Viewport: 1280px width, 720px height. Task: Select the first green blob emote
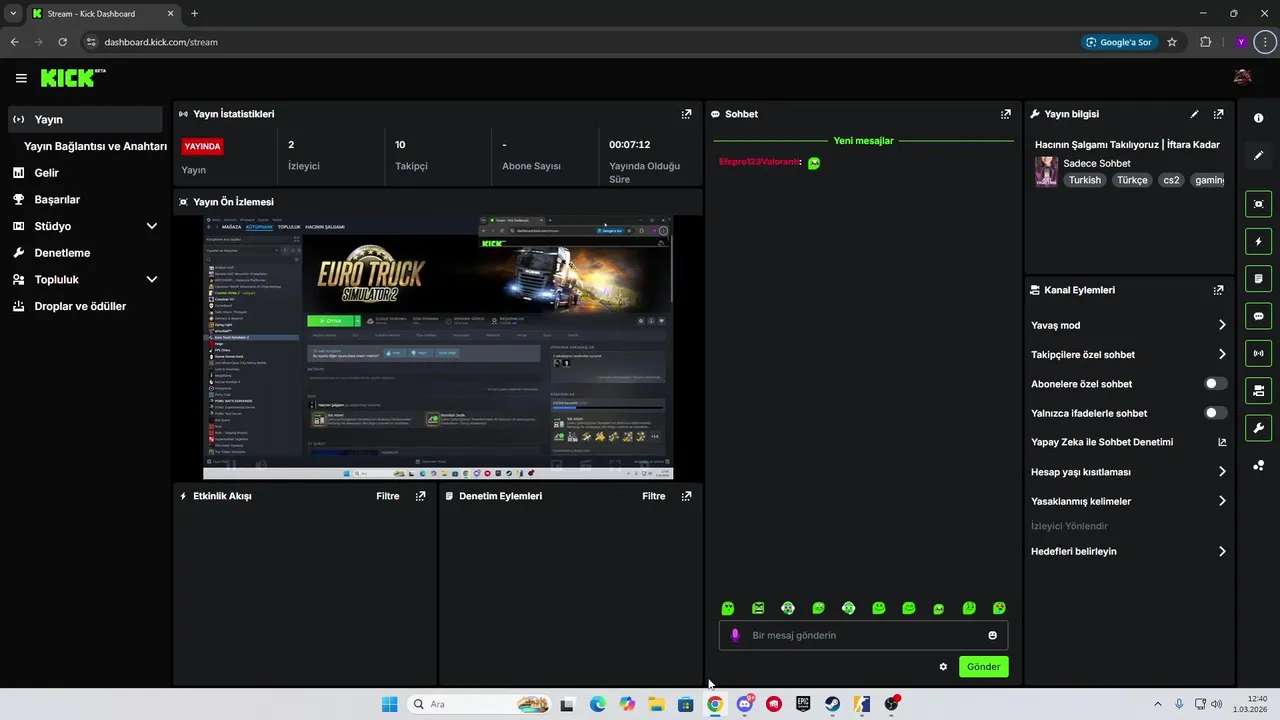(x=728, y=608)
